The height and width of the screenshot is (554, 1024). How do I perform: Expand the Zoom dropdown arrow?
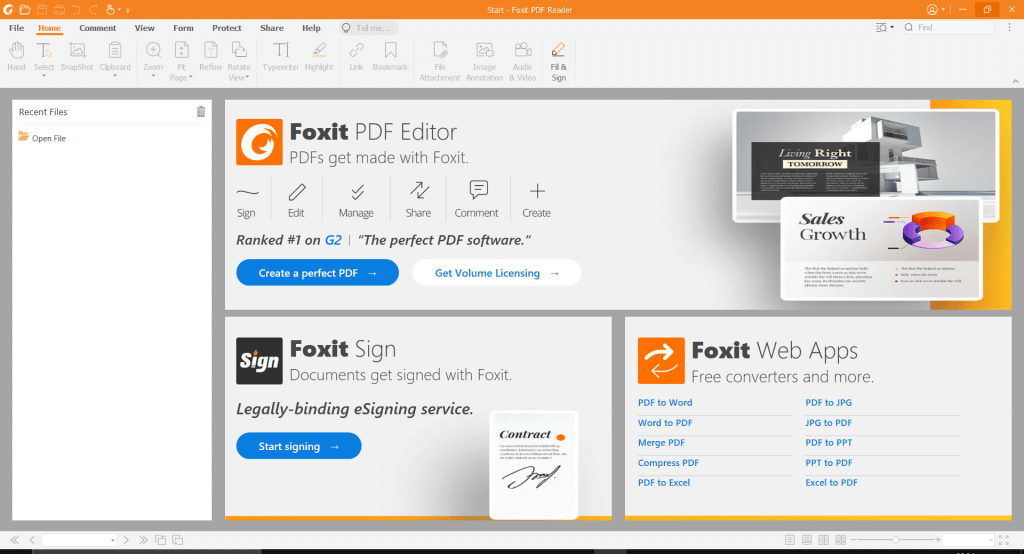[153, 76]
